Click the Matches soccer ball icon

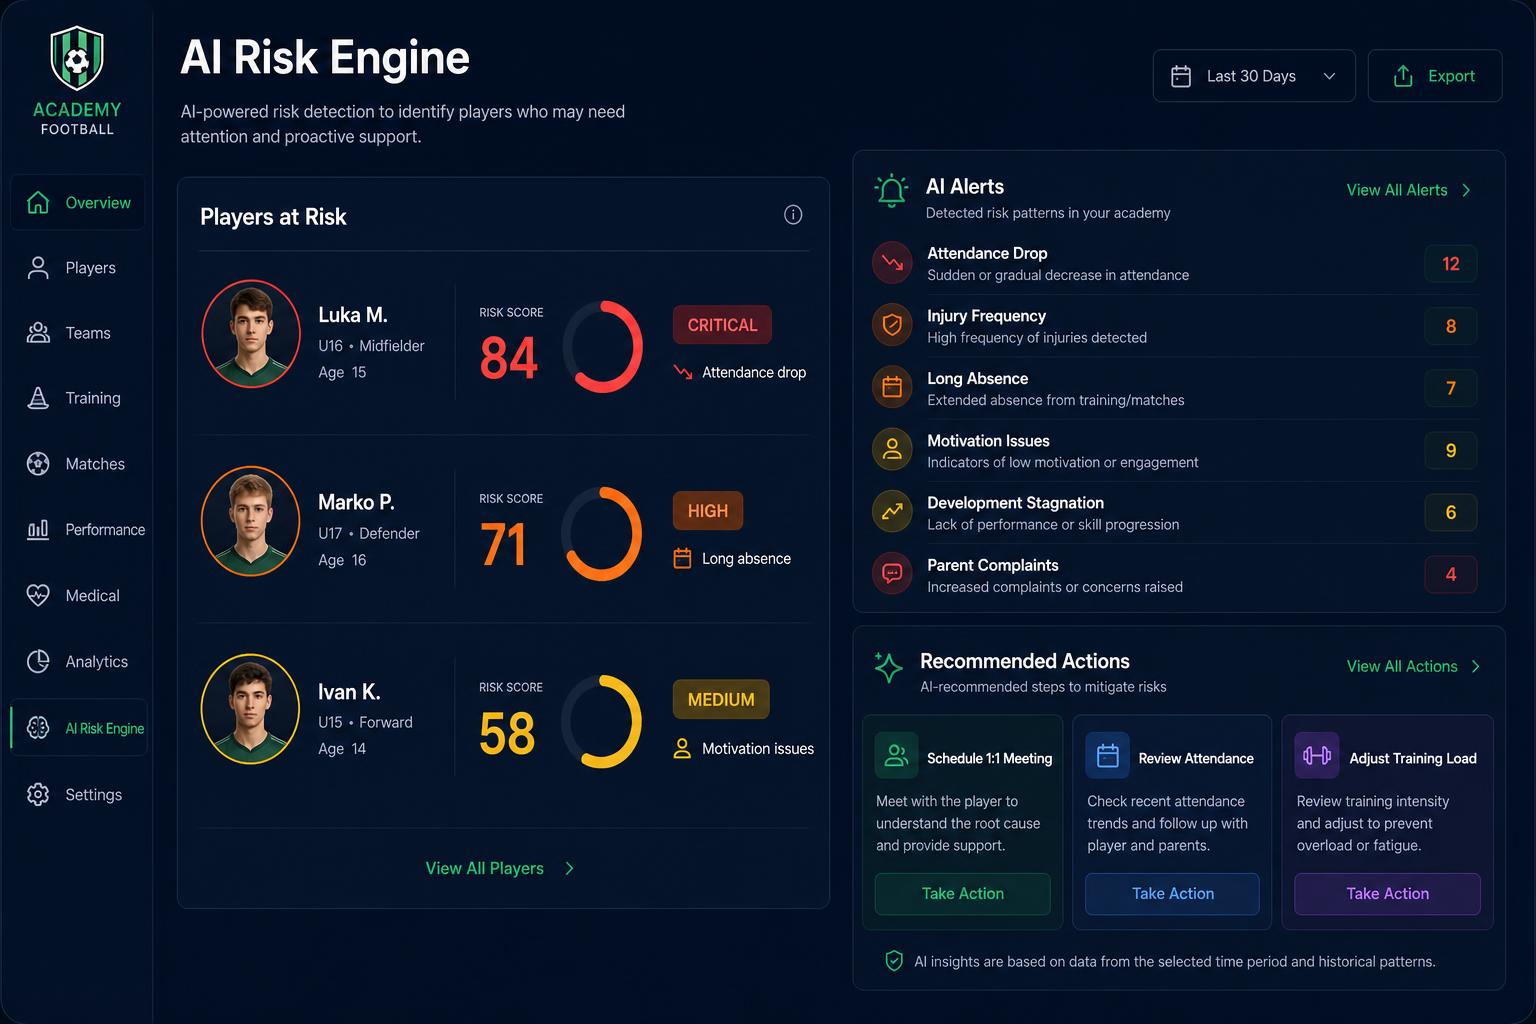38,464
